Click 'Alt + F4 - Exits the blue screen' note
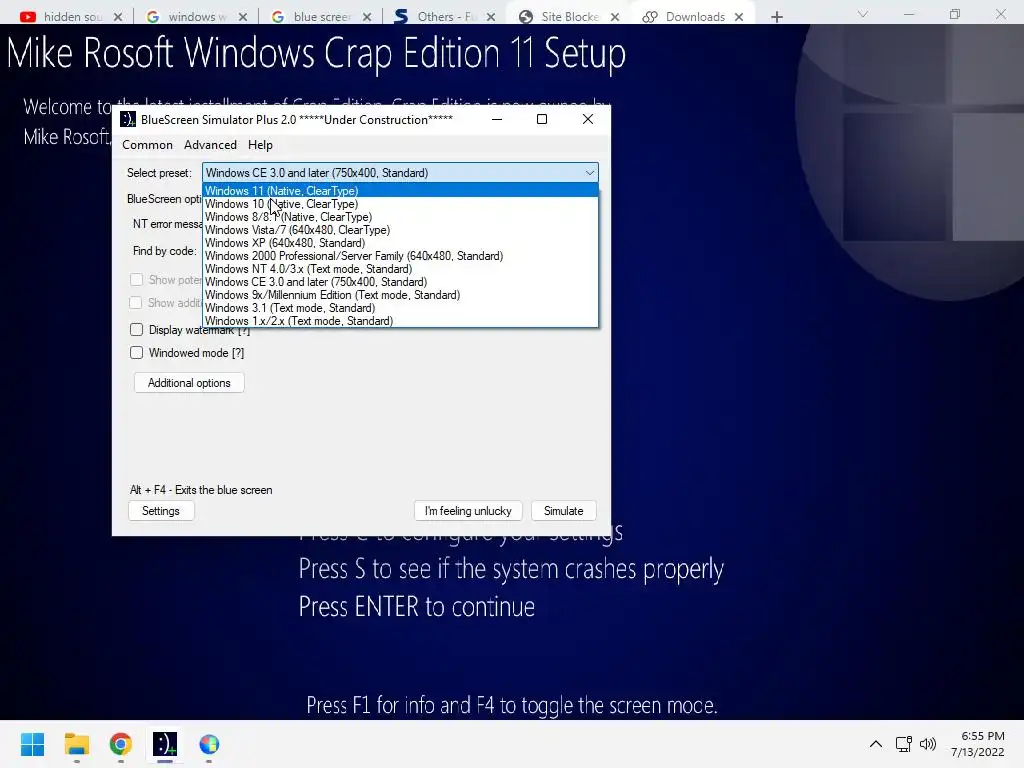Image resolution: width=1024 pixels, height=768 pixels. click(x=201, y=490)
